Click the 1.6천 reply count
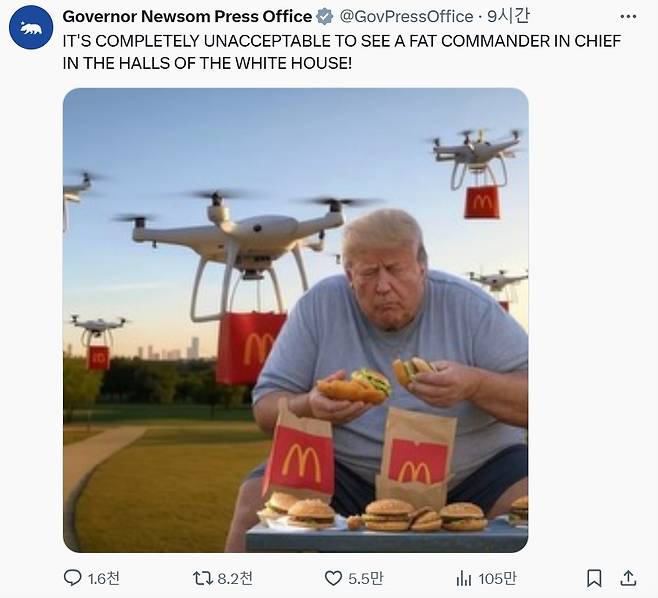658x598 pixels. tap(103, 578)
